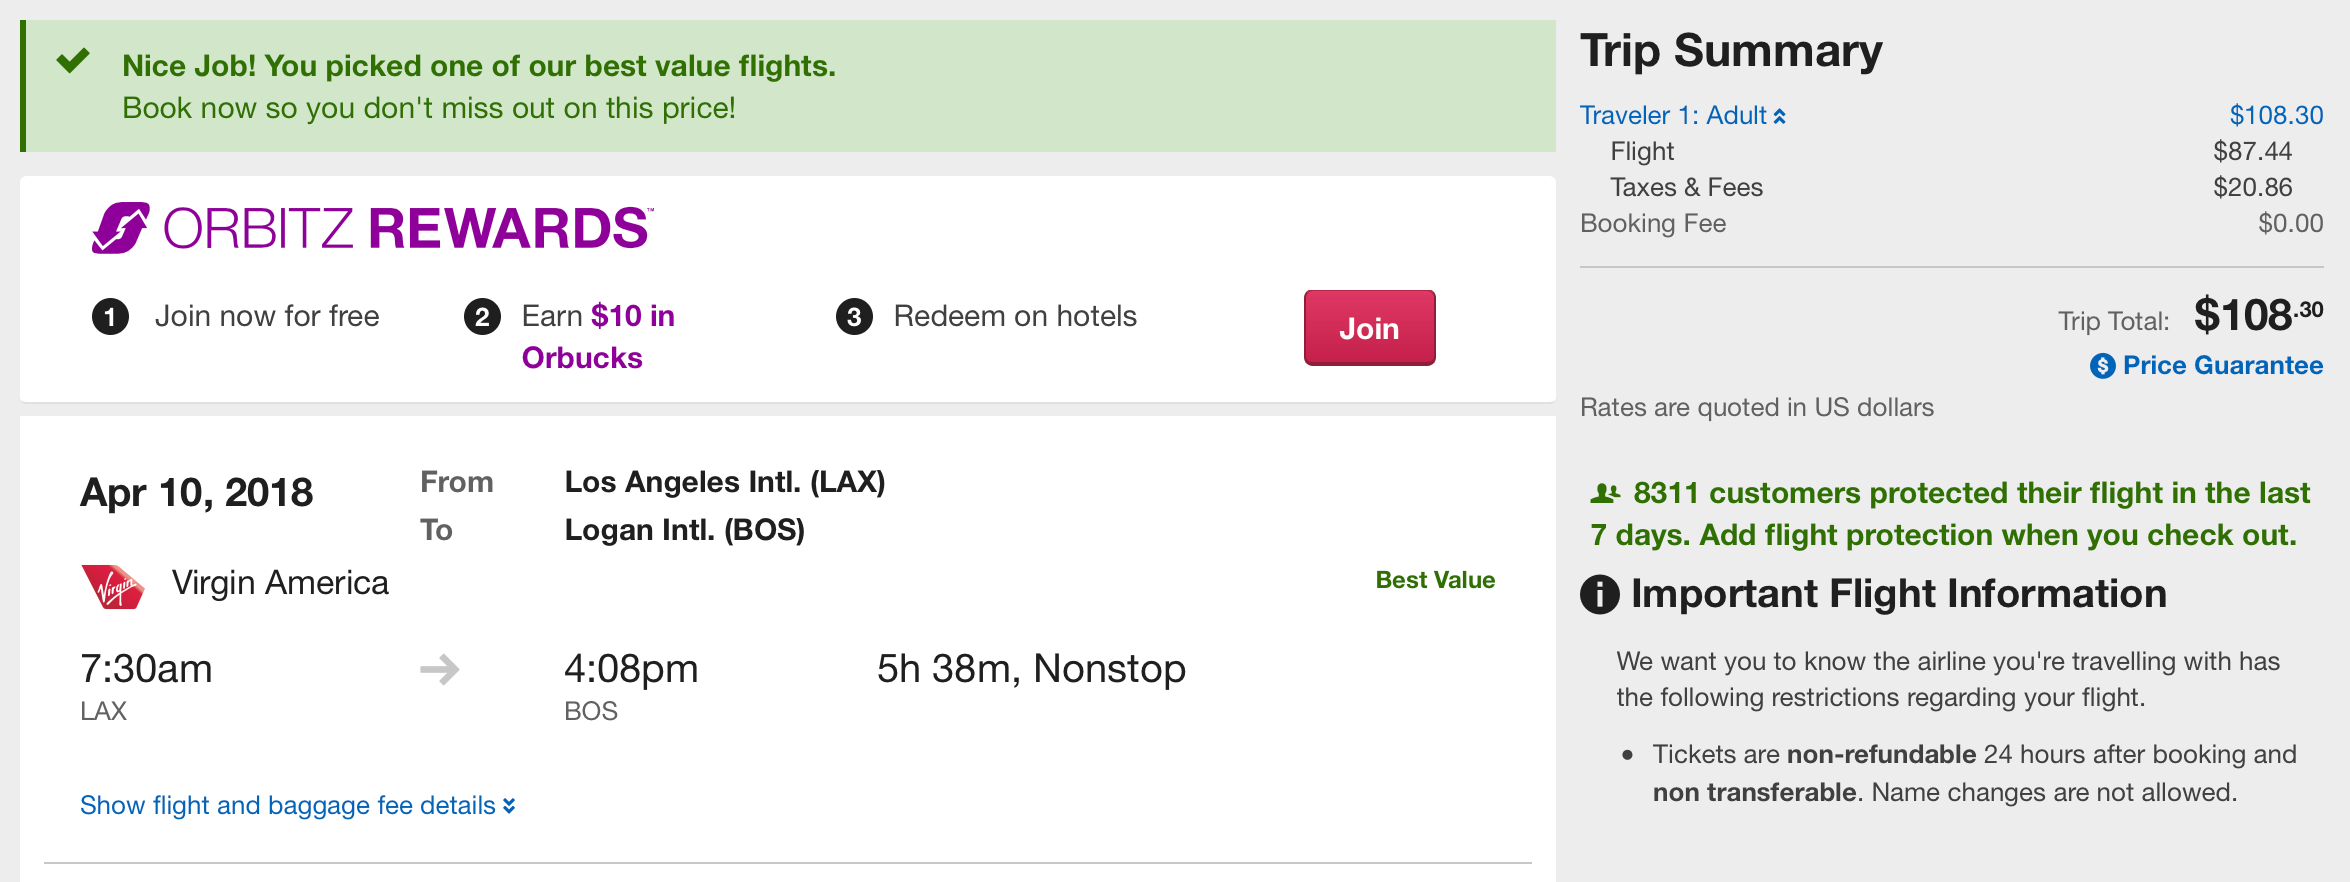Image resolution: width=2350 pixels, height=882 pixels.
Task: Click the Virgin America airline logo
Action: click(112, 586)
